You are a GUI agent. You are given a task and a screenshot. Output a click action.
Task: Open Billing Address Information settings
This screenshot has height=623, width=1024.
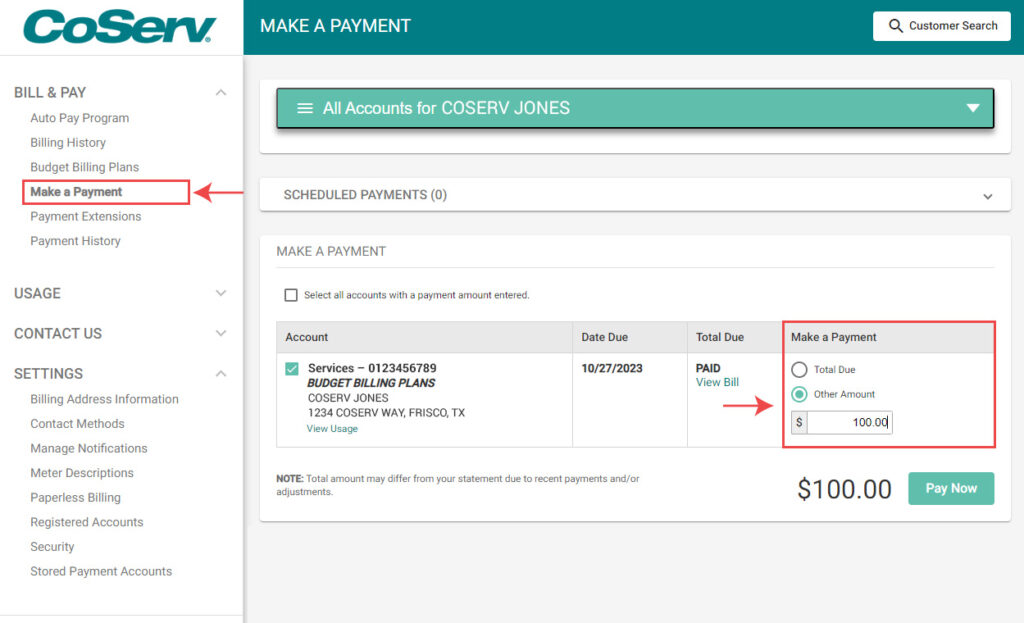tap(104, 399)
